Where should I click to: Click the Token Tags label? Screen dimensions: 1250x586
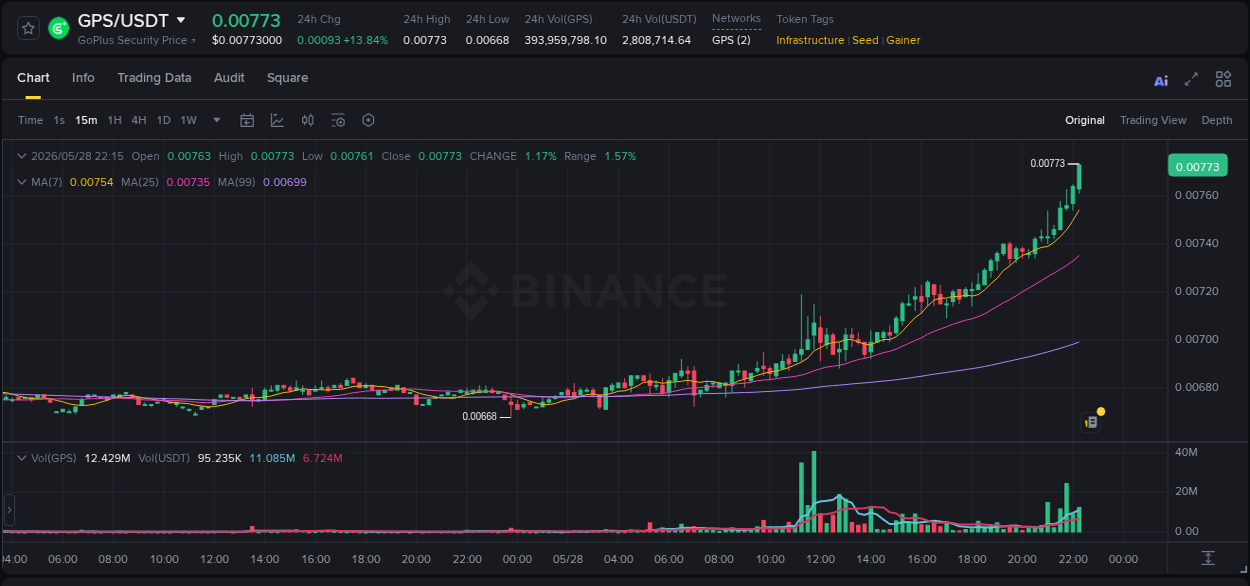[805, 19]
